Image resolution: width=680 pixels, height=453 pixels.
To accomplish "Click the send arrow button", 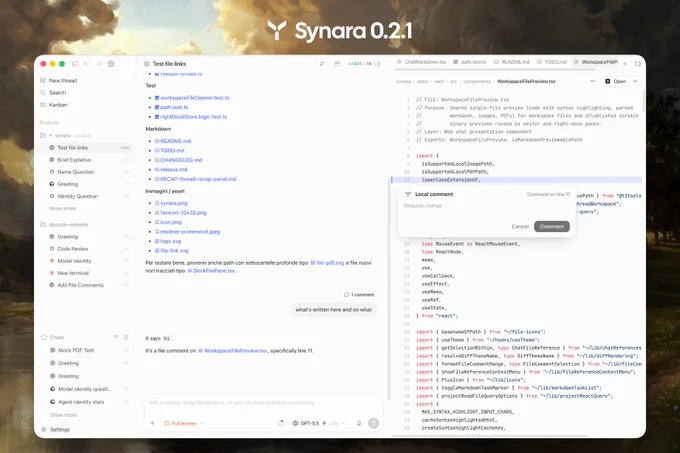I will pos(373,423).
